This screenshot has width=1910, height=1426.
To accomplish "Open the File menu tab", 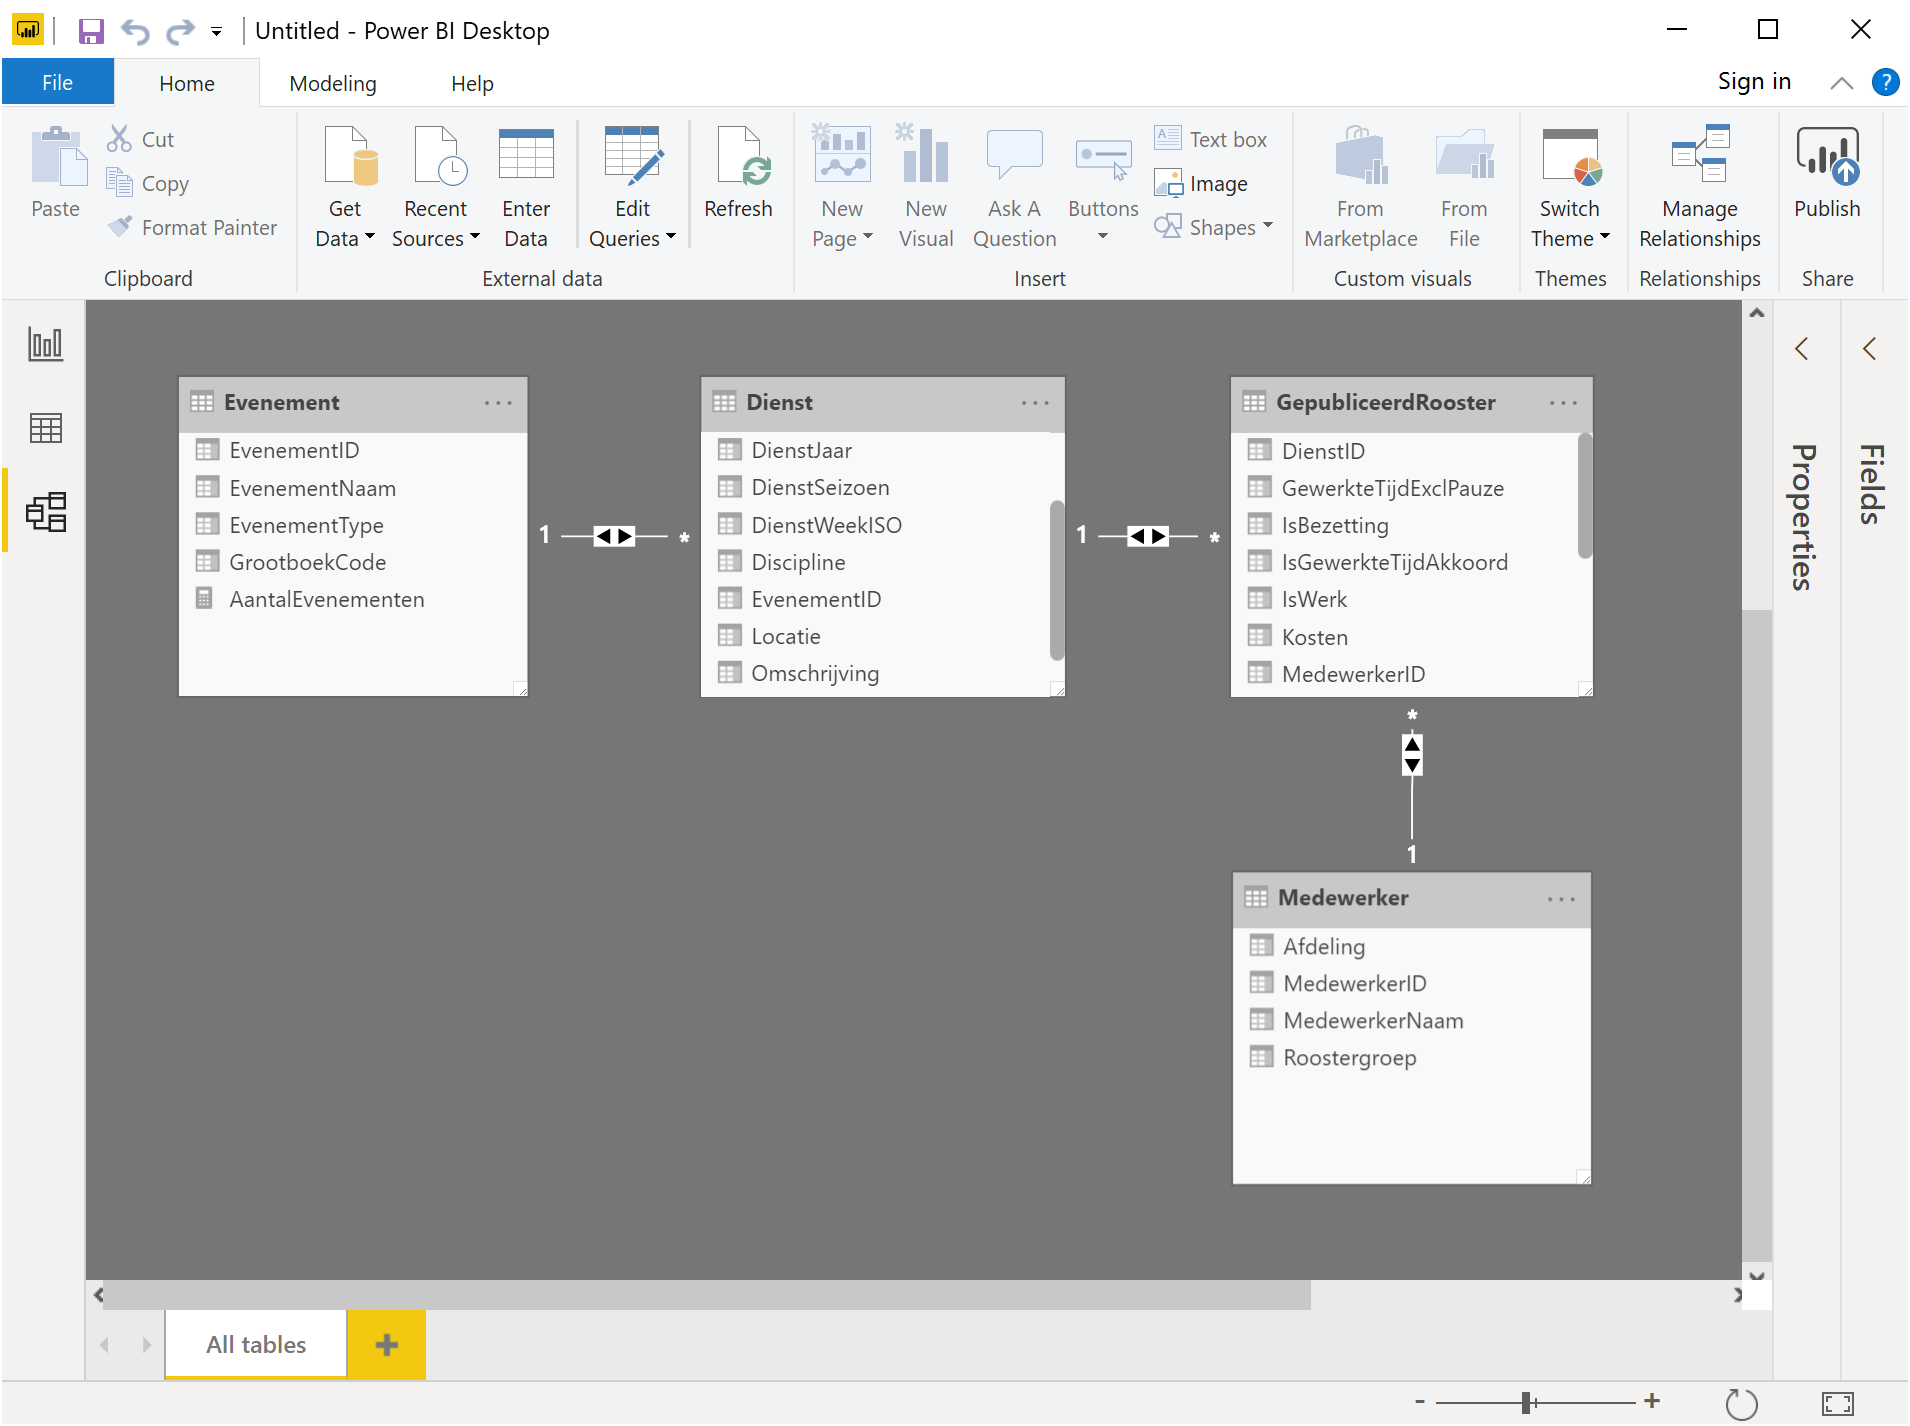I will [57, 83].
